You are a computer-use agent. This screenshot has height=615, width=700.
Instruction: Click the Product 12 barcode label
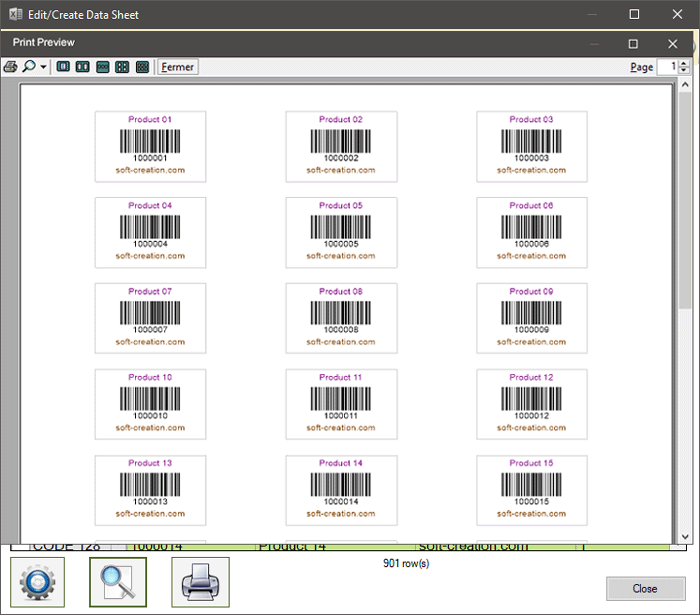tap(532, 404)
